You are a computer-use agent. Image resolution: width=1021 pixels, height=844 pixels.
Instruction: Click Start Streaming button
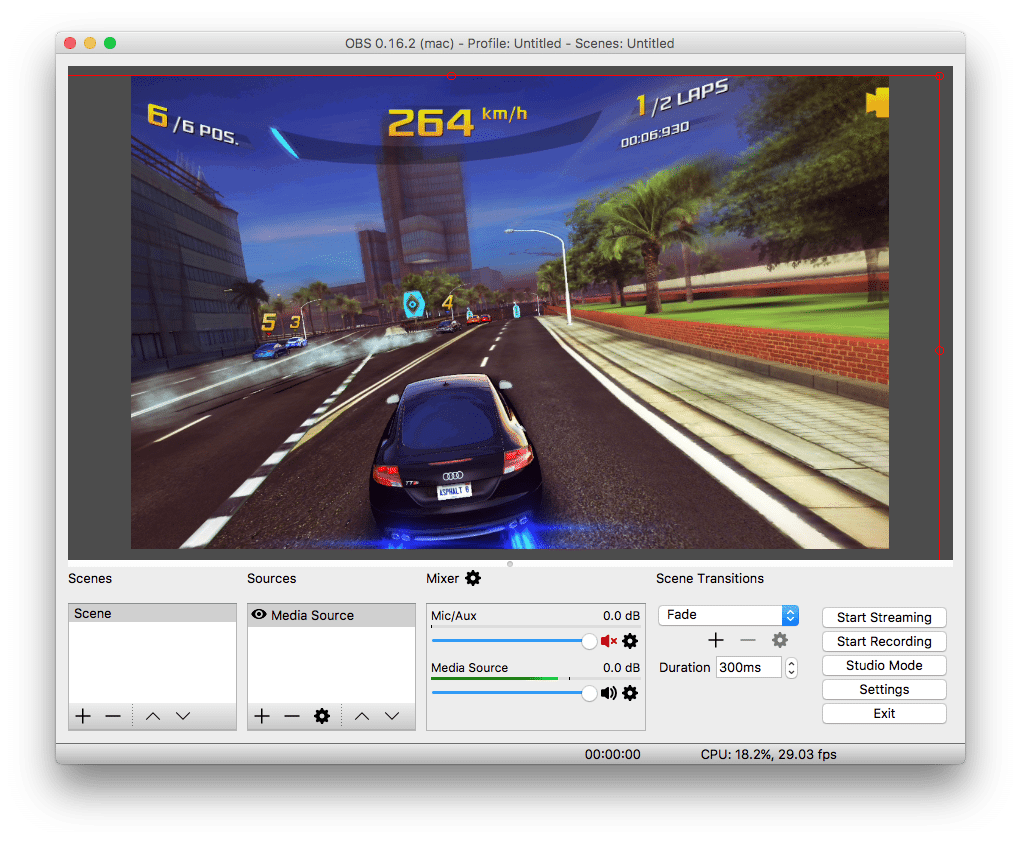click(884, 617)
